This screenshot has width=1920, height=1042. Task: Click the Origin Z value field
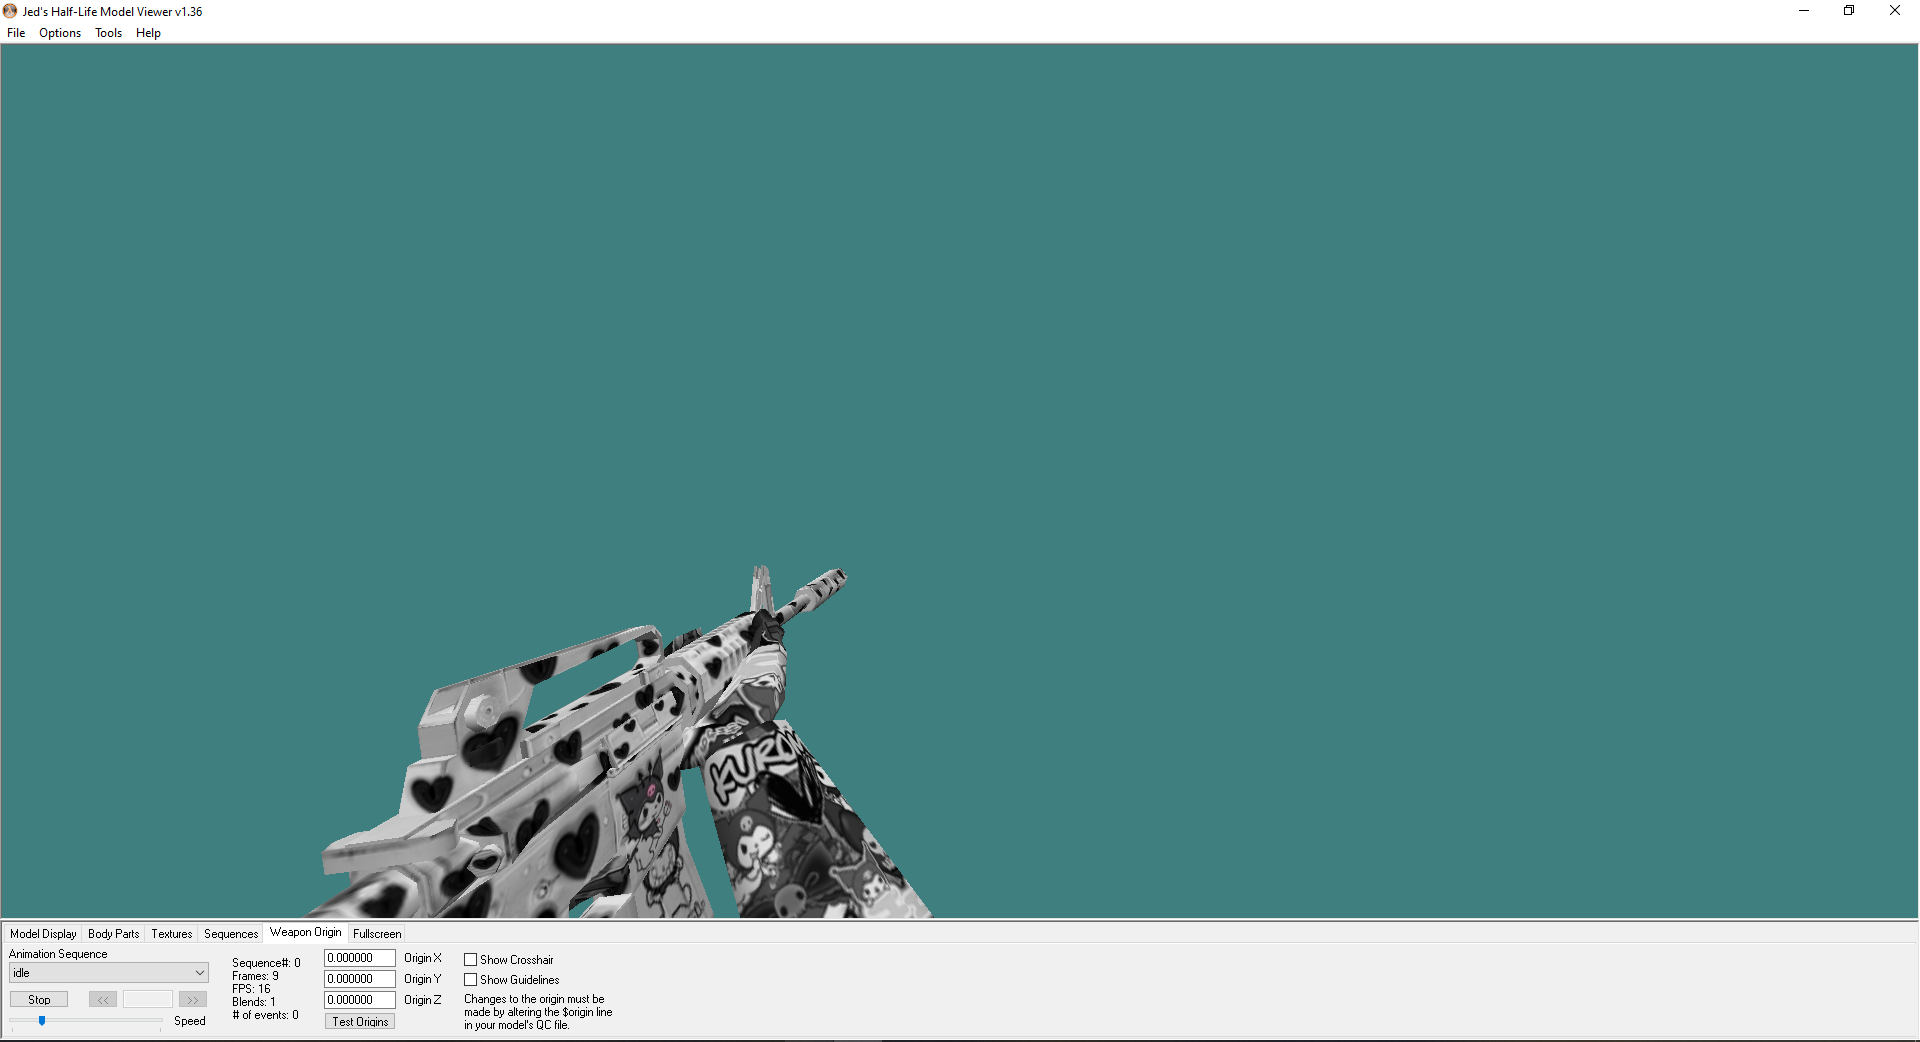pos(359,1000)
